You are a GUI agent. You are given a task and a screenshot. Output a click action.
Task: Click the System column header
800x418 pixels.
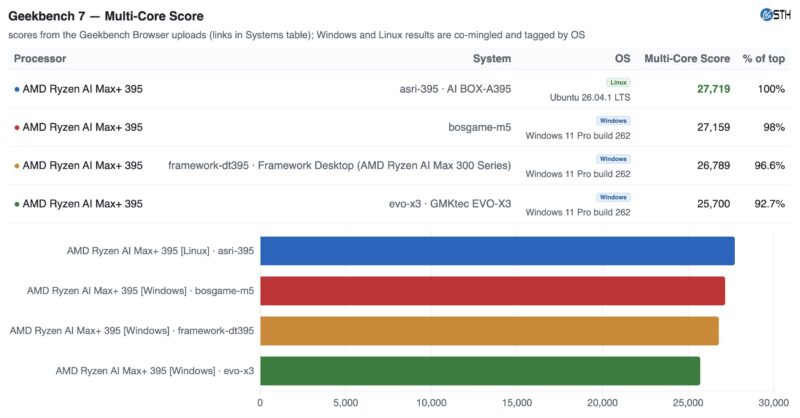492,59
